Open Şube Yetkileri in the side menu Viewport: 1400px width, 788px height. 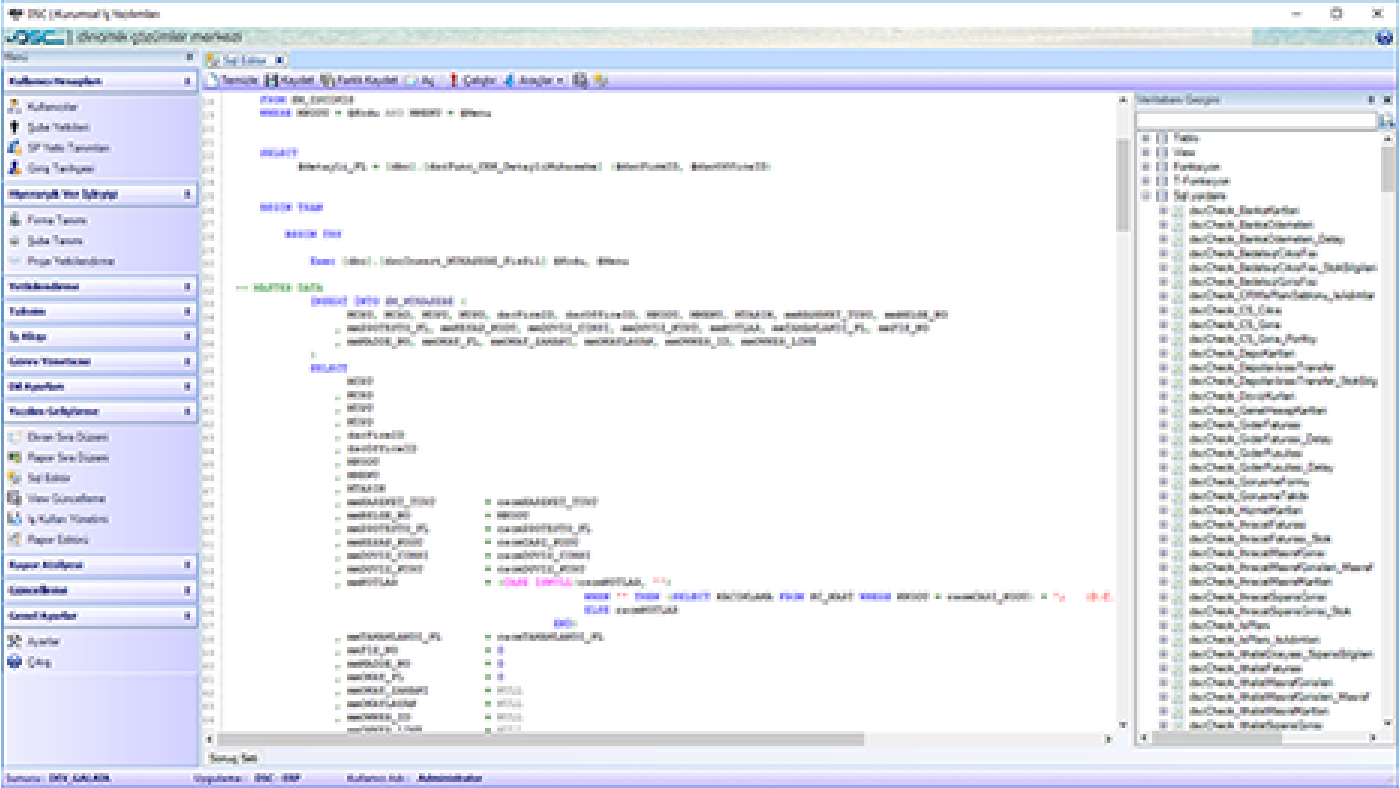tap(49, 127)
